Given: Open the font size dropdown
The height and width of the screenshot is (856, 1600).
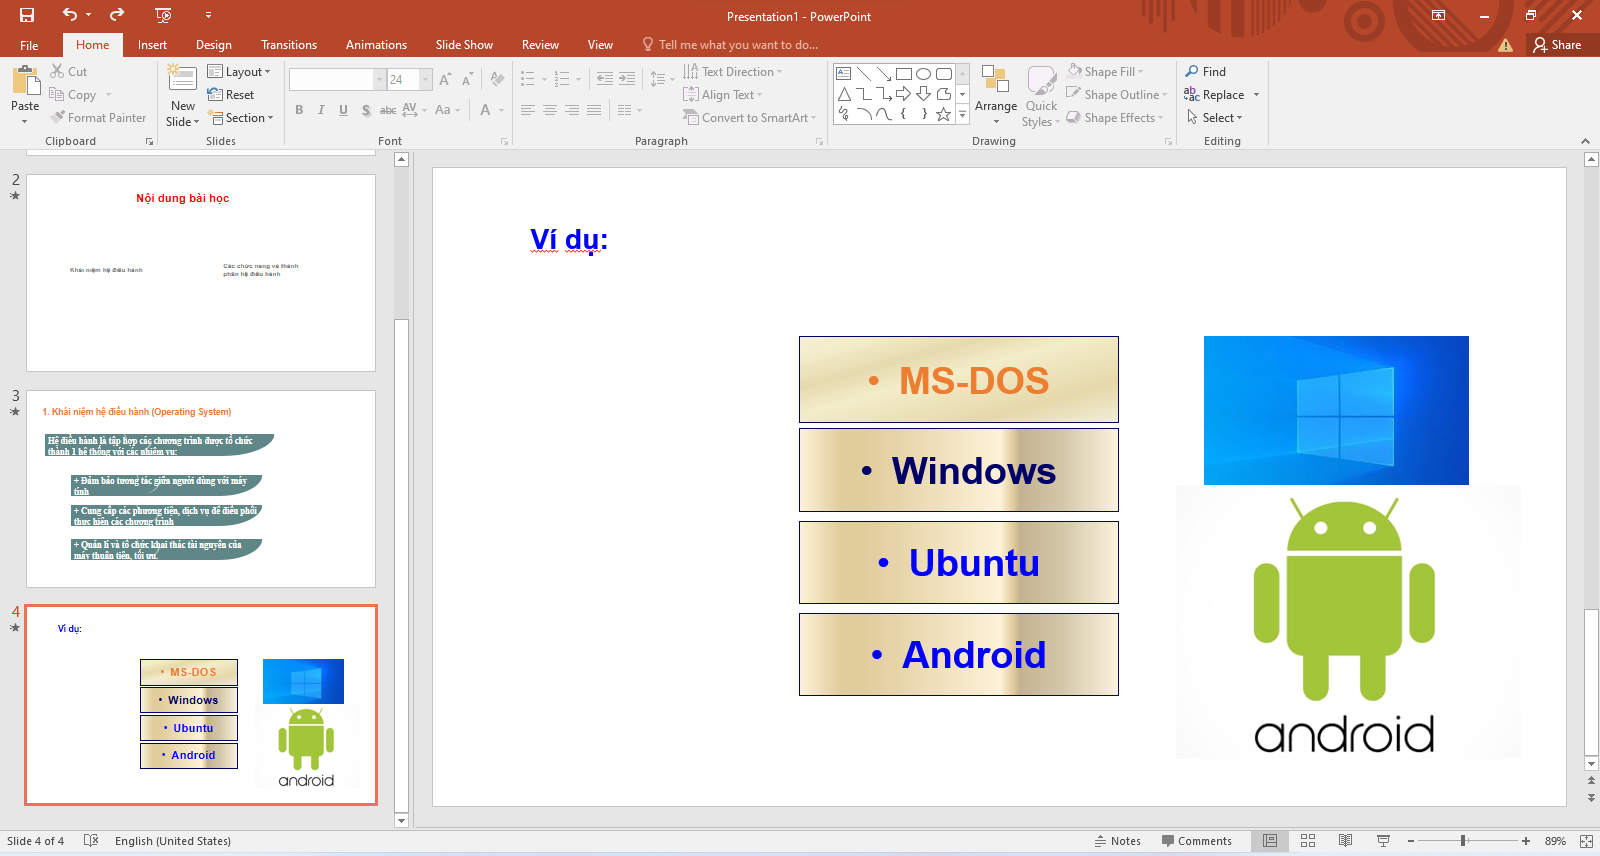Looking at the screenshot, I should pyautogui.click(x=426, y=79).
